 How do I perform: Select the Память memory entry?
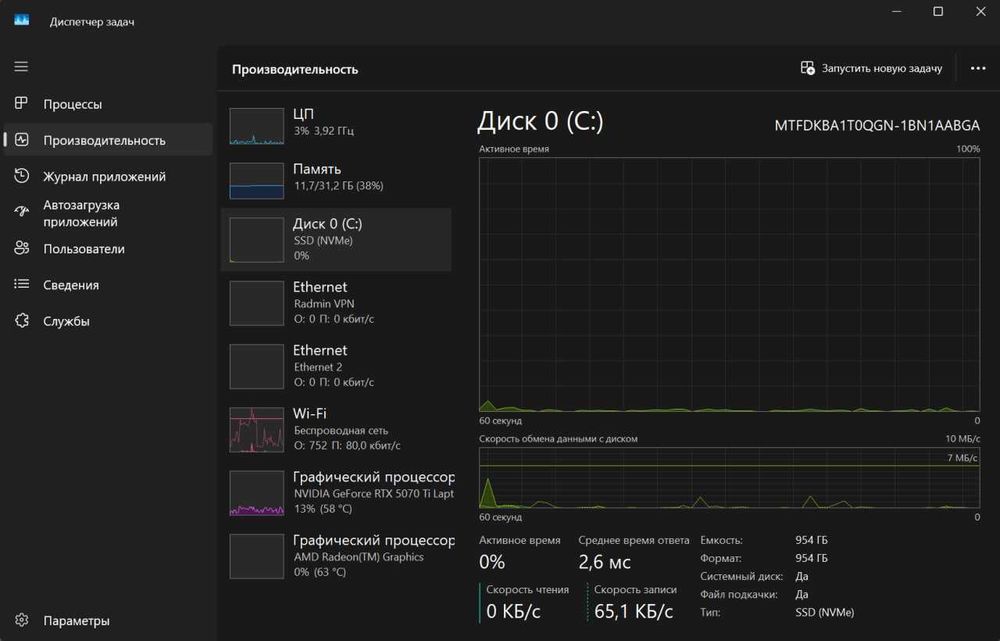pos(336,181)
